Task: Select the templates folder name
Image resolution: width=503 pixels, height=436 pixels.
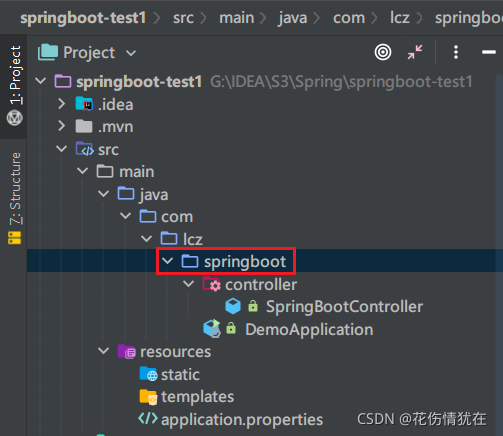Action: 197,397
